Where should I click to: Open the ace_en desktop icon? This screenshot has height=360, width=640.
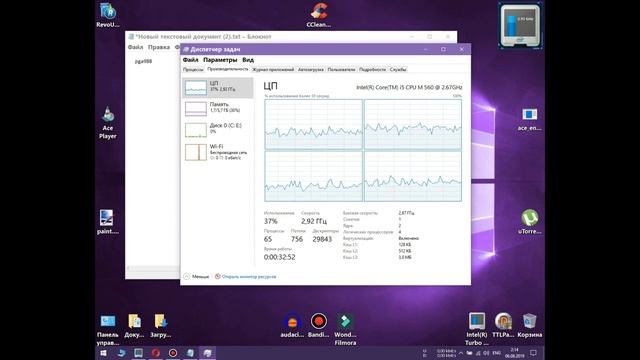click(x=529, y=119)
